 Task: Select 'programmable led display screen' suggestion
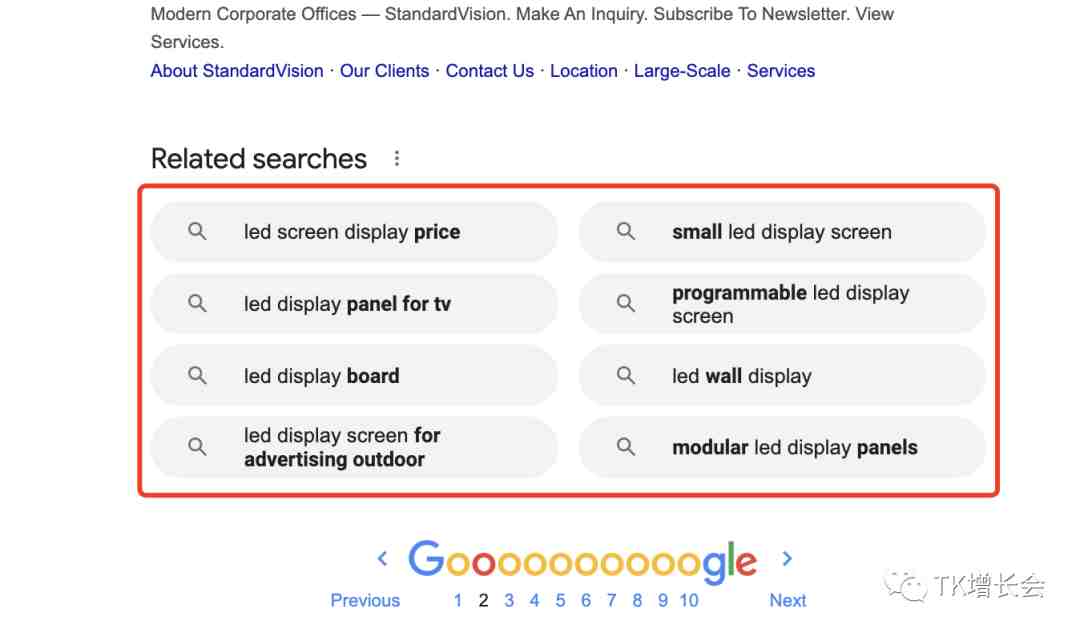[790, 304]
